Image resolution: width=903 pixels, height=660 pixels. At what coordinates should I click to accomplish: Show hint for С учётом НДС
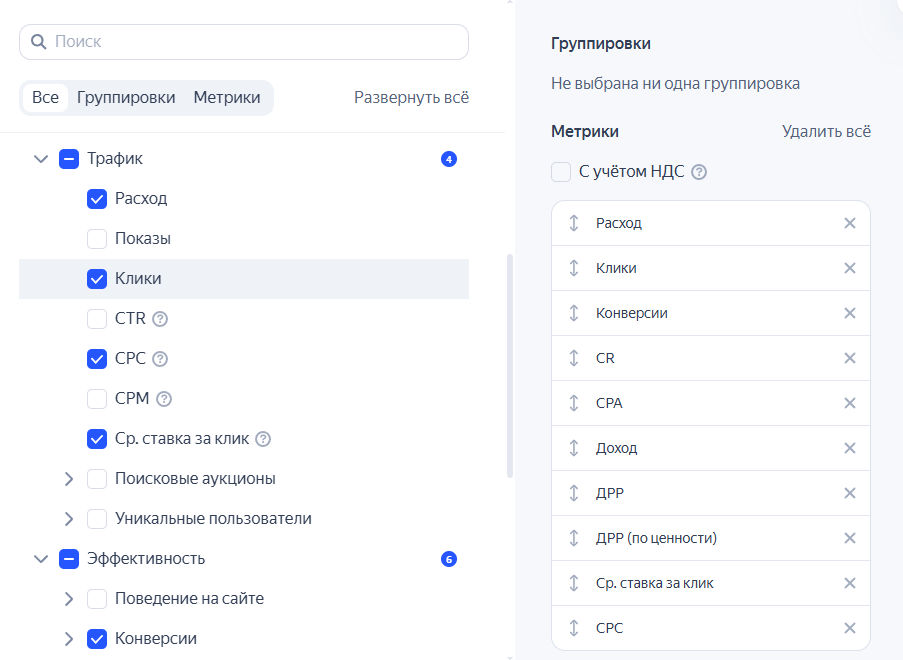coord(699,172)
